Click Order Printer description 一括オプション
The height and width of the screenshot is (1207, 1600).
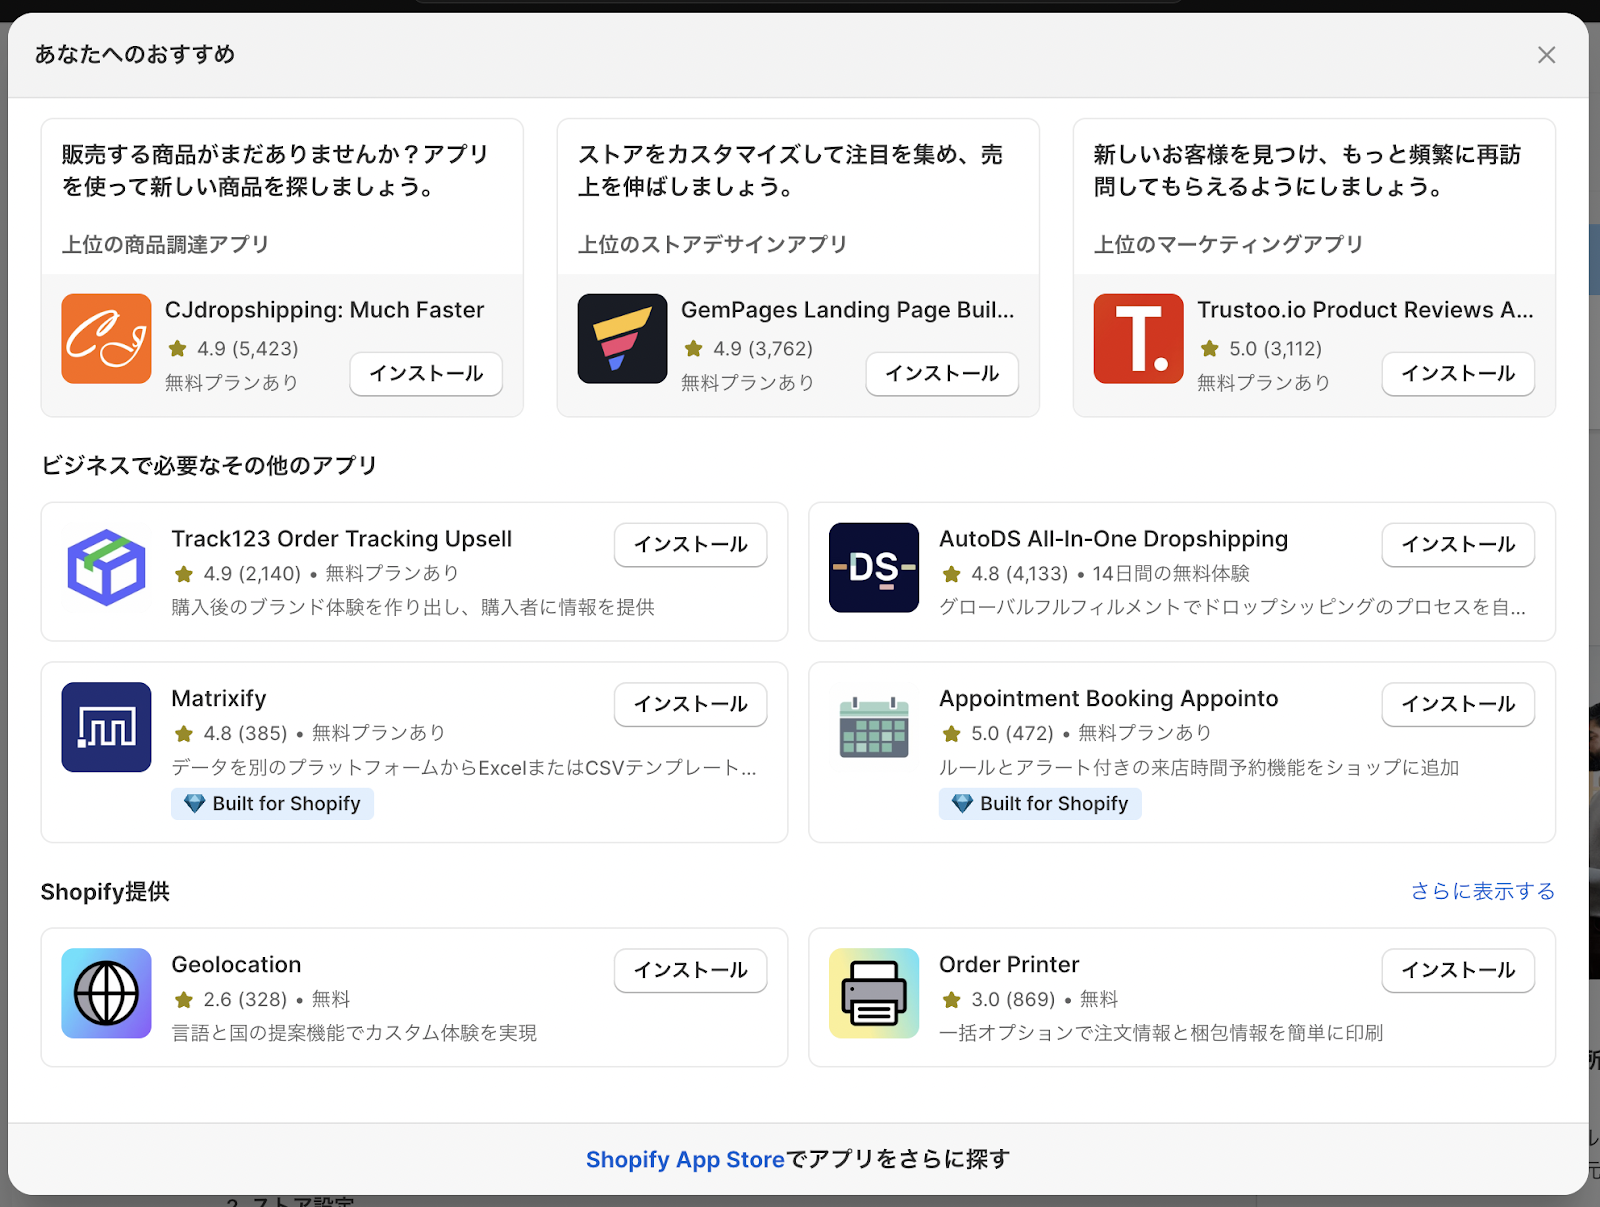point(1161,1033)
